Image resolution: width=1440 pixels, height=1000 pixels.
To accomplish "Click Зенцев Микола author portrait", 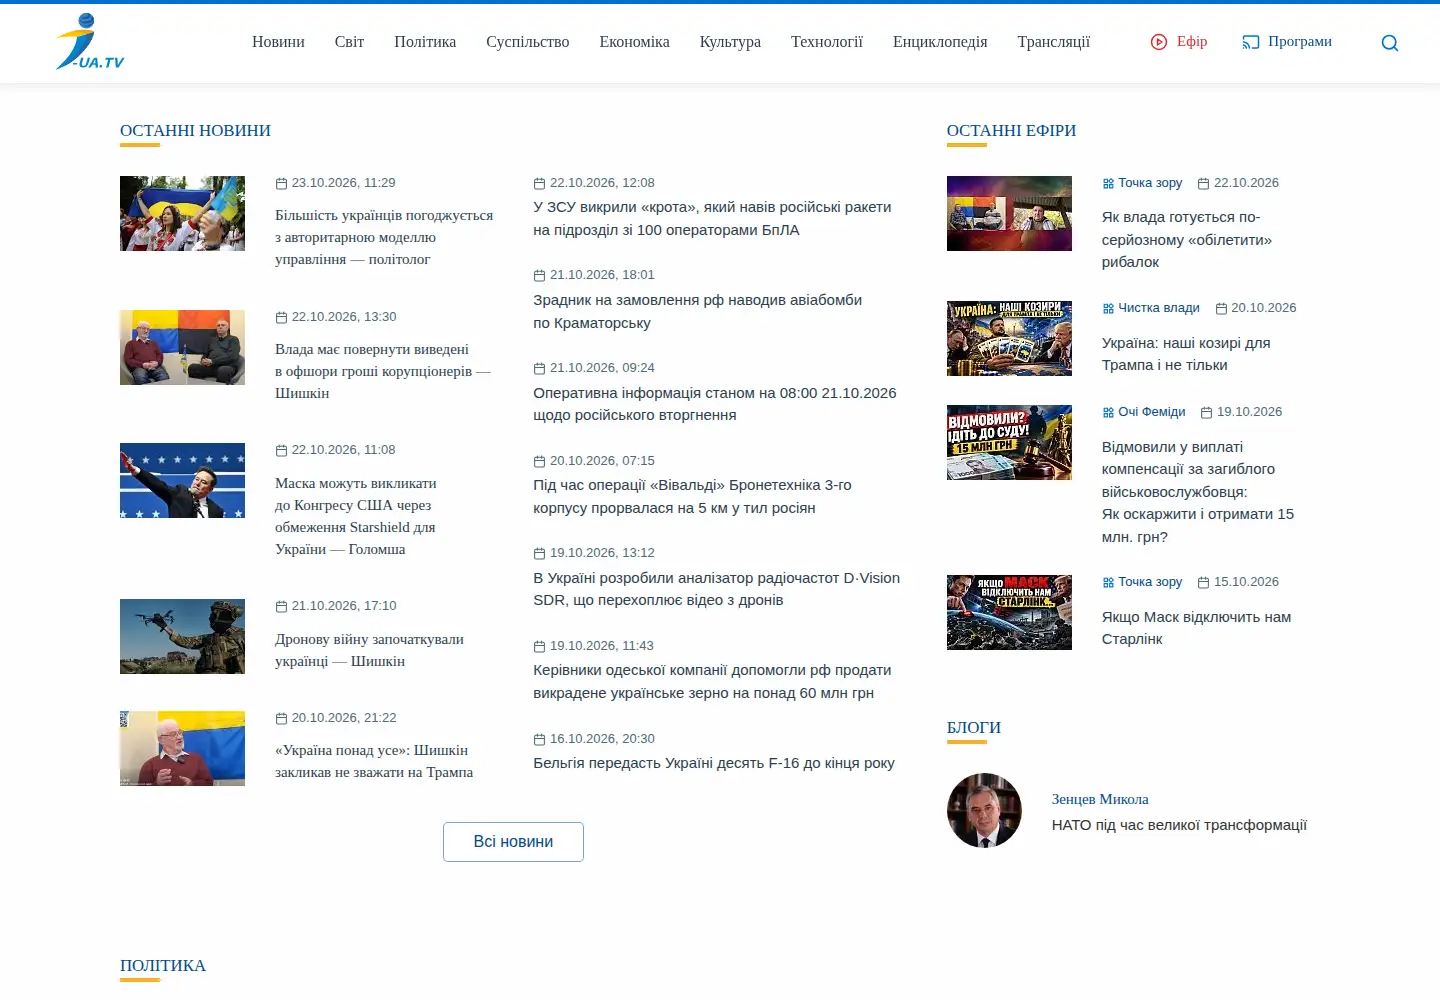I will (x=984, y=811).
